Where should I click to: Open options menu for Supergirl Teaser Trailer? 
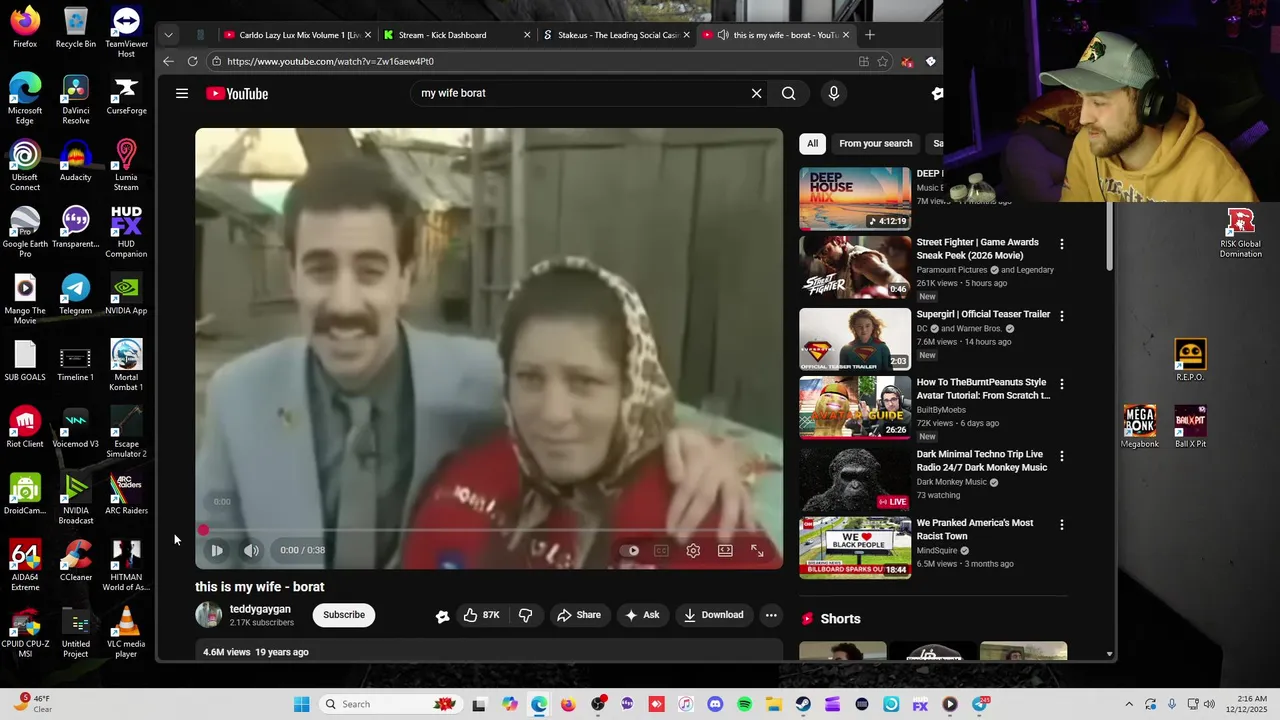(1062, 316)
